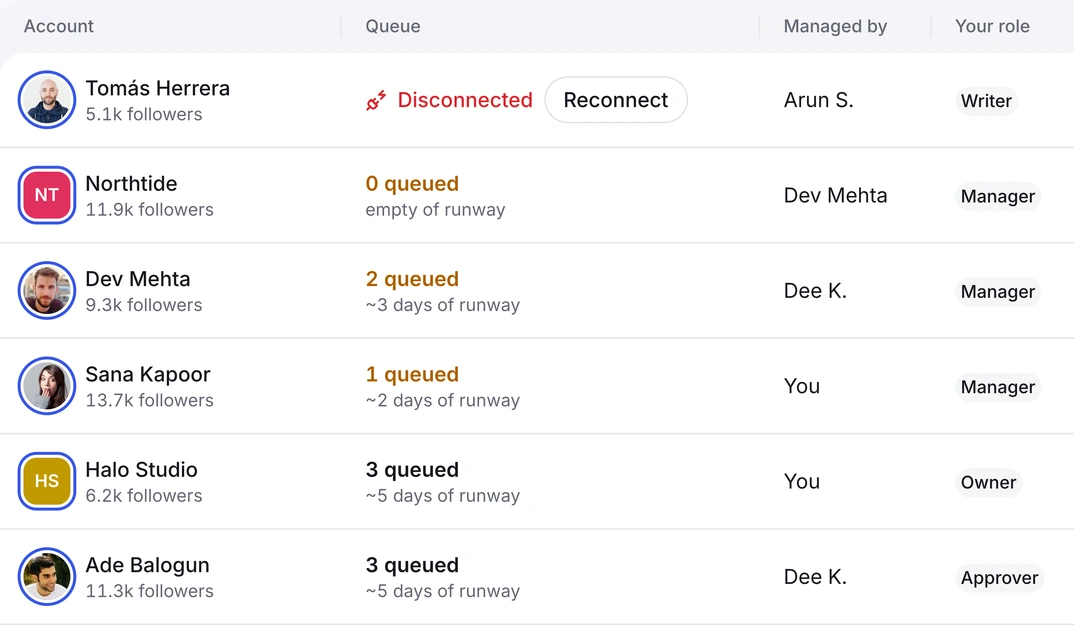The height and width of the screenshot is (625, 1074).
Task: Click Dev Mehta's 2 queued label
Action: click(x=412, y=278)
